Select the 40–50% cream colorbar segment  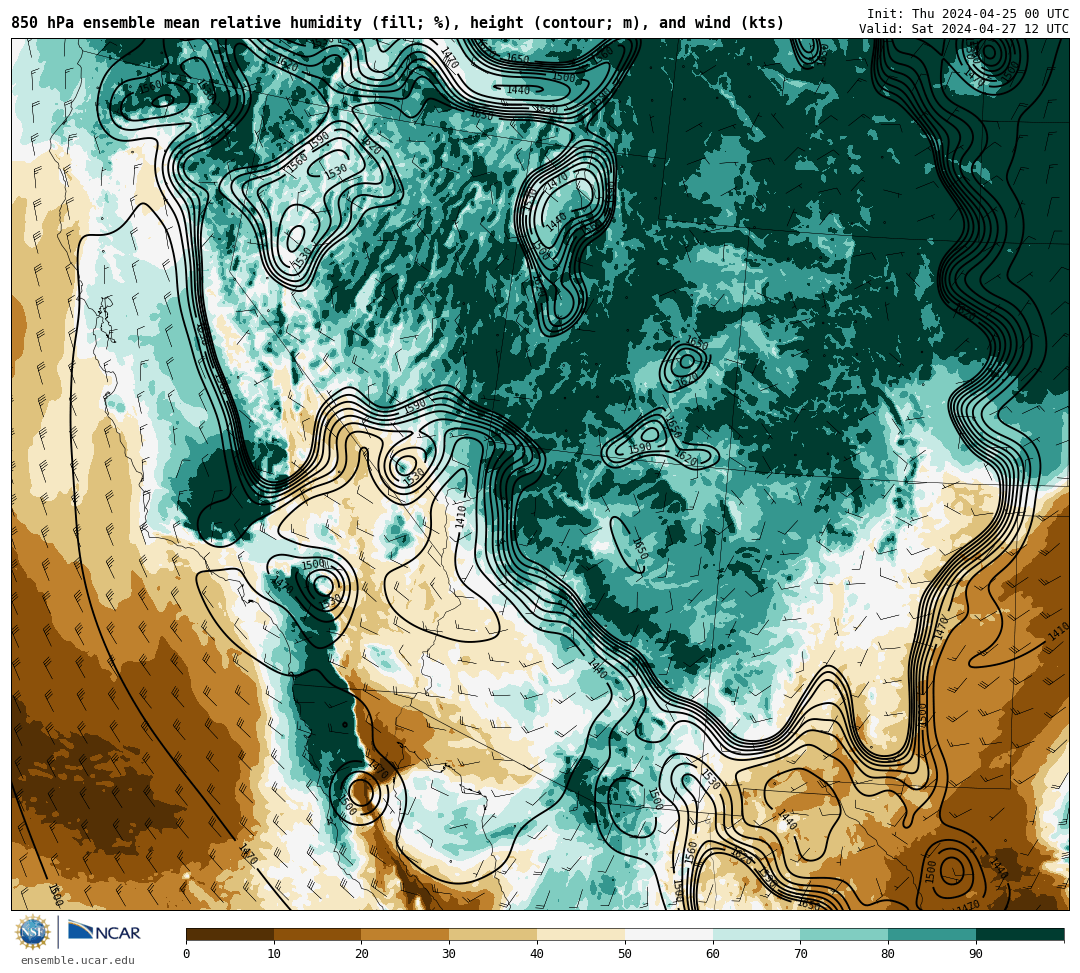[x=581, y=934]
